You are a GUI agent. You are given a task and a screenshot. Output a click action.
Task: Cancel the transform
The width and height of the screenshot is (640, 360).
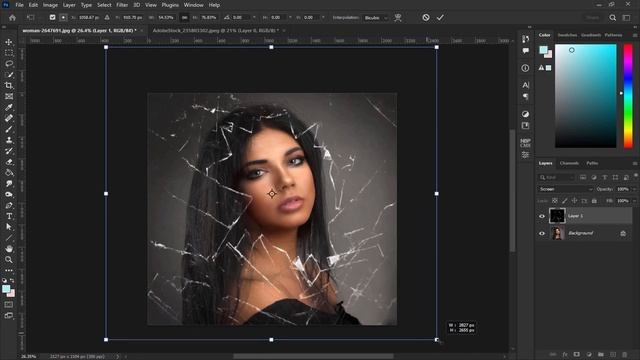[x=426, y=18]
